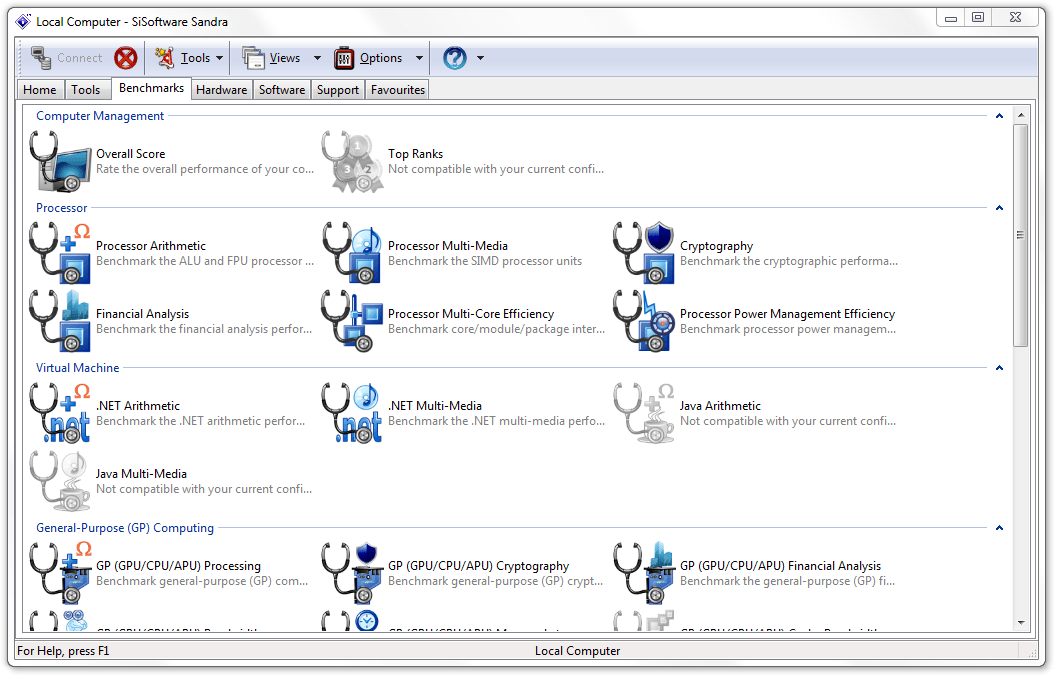Open the Views dropdown arrow
The height and width of the screenshot is (676, 1056).
(x=317, y=58)
